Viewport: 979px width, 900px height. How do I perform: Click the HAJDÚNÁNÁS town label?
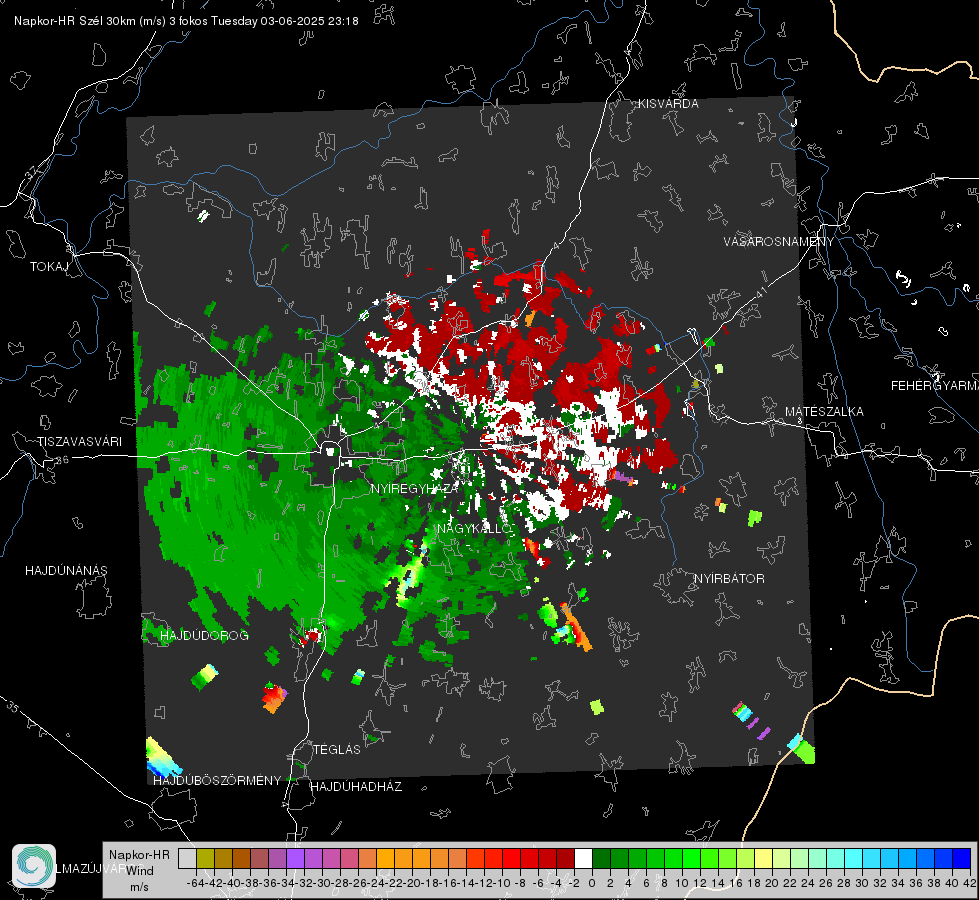click(66, 571)
